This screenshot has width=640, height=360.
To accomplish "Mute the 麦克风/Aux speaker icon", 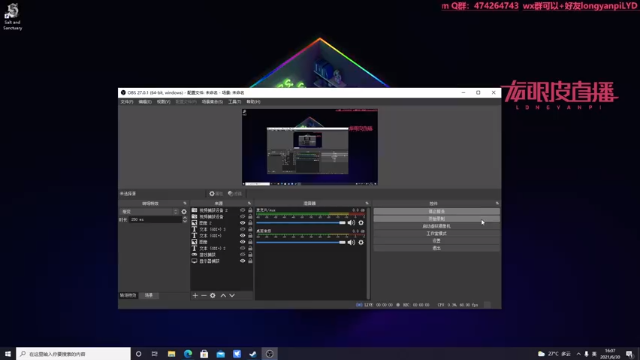I will point(351,222).
